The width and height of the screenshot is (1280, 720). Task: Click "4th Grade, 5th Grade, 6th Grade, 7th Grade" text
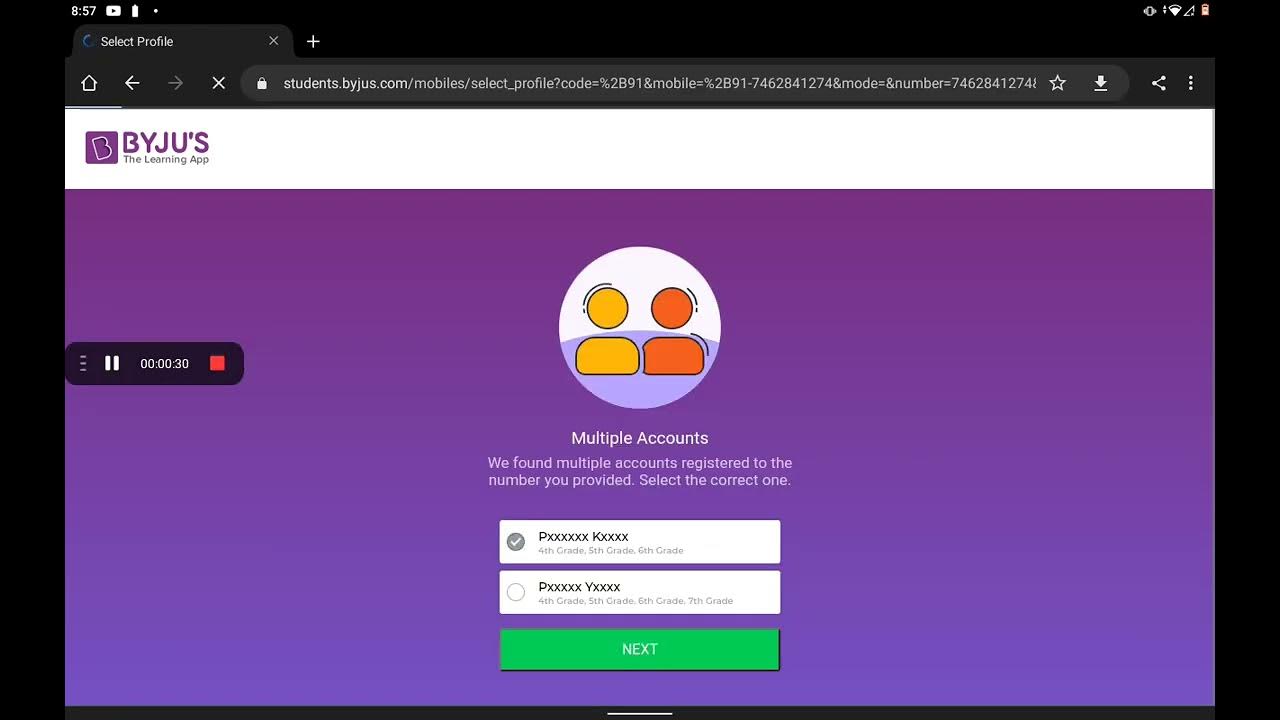click(635, 601)
